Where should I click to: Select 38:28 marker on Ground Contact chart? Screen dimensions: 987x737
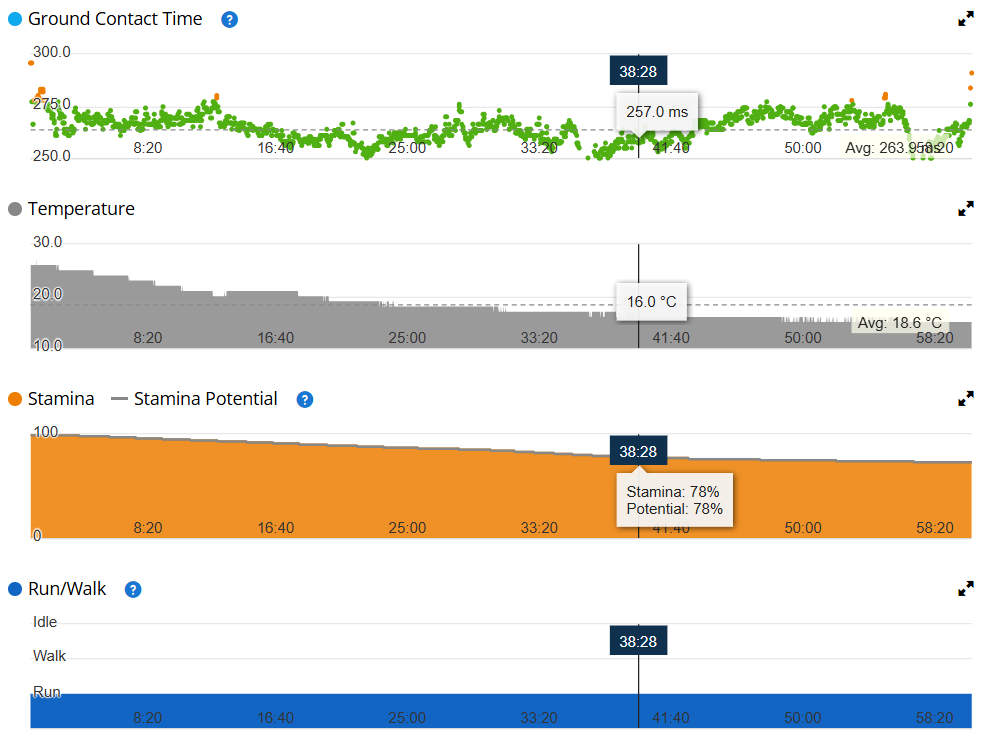click(638, 70)
